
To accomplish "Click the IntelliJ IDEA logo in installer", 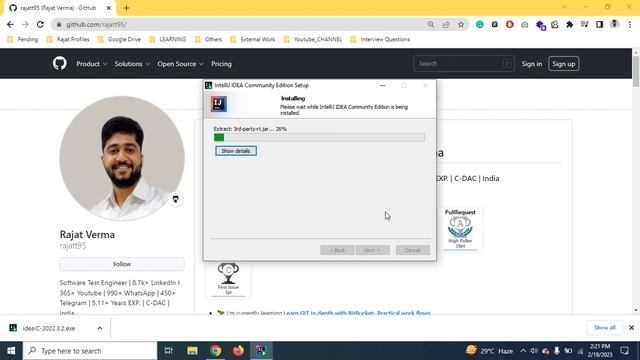I will (x=219, y=104).
